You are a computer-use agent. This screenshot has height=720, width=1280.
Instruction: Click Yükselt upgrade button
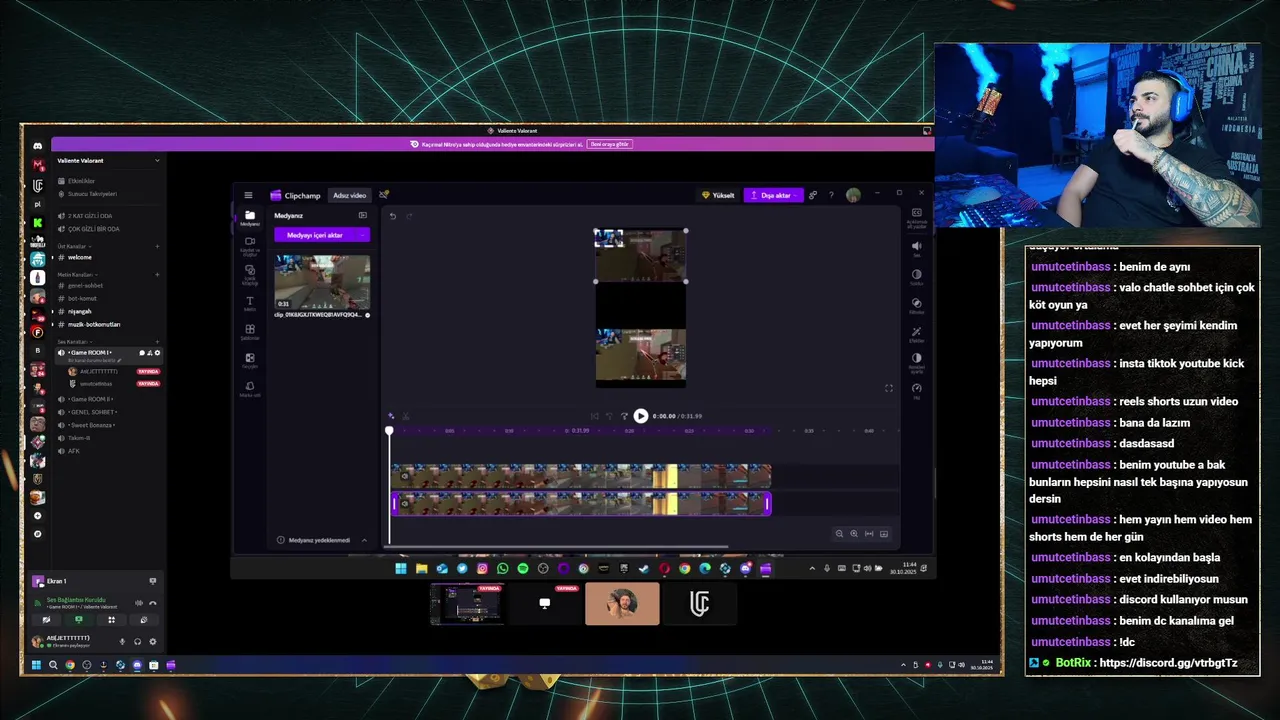click(719, 195)
